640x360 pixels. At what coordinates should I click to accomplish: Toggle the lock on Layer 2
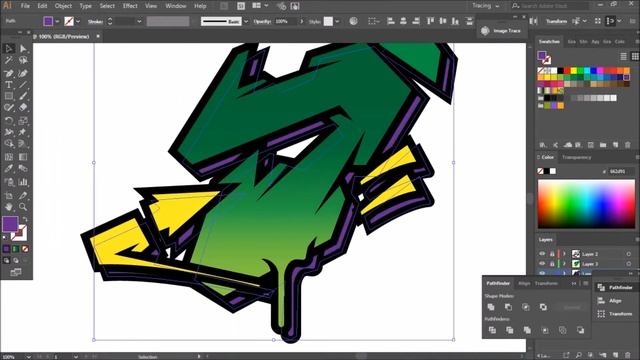coord(552,254)
